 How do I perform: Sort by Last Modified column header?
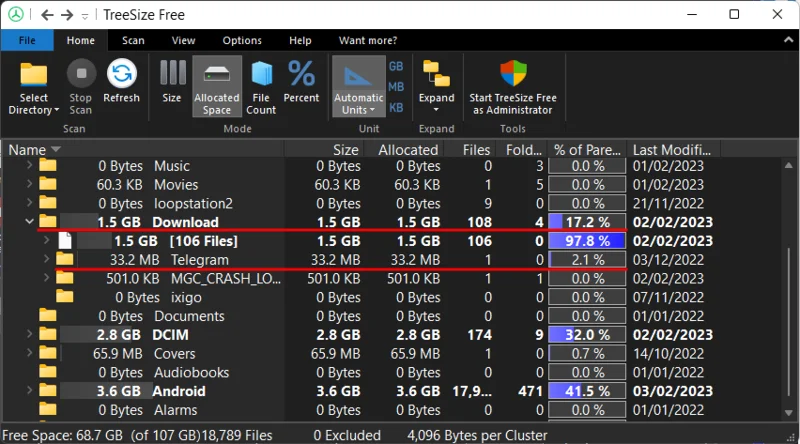(x=673, y=150)
